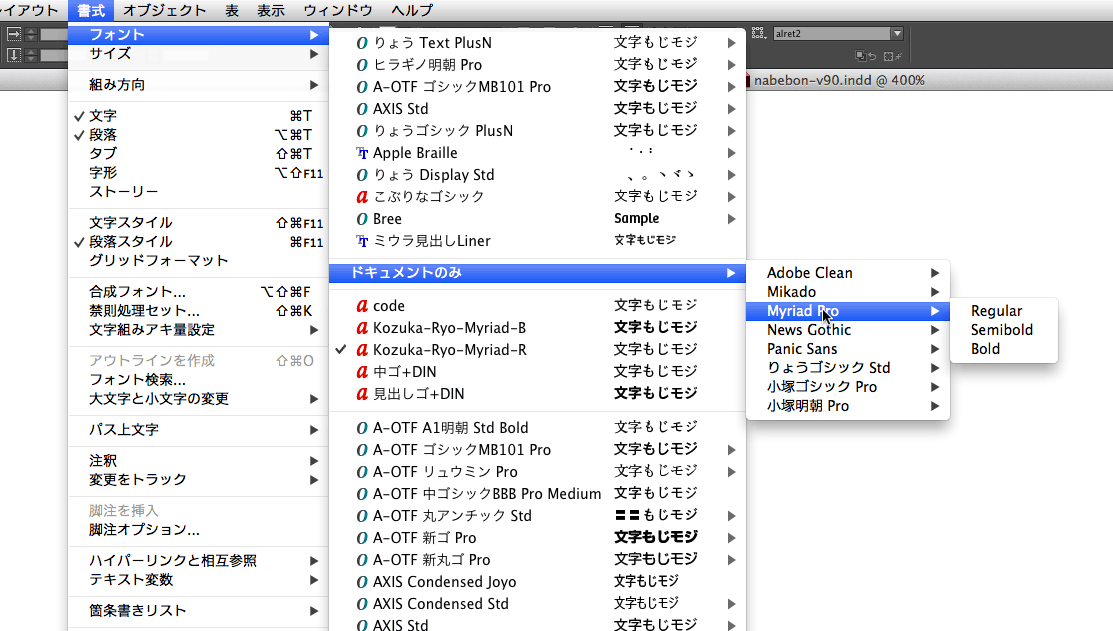Image resolution: width=1113 pixels, height=631 pixels.
Task: Click the OpenType icon beside A-OTF 丸アンチック Std
Action: (362, 516)
